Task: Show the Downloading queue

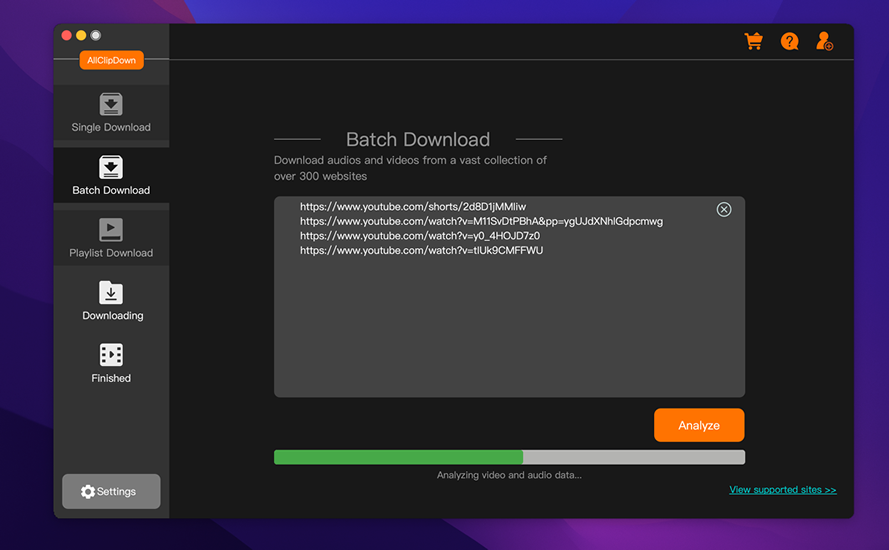Action: click(x=111, y=301)
